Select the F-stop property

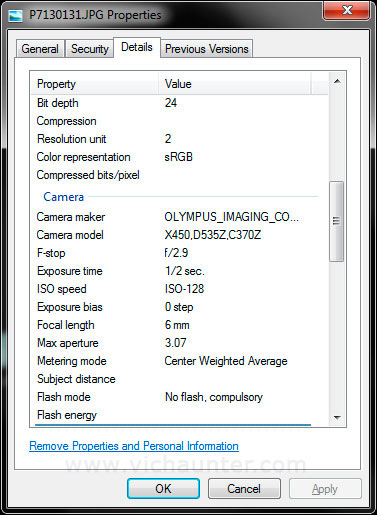[51, 253]
